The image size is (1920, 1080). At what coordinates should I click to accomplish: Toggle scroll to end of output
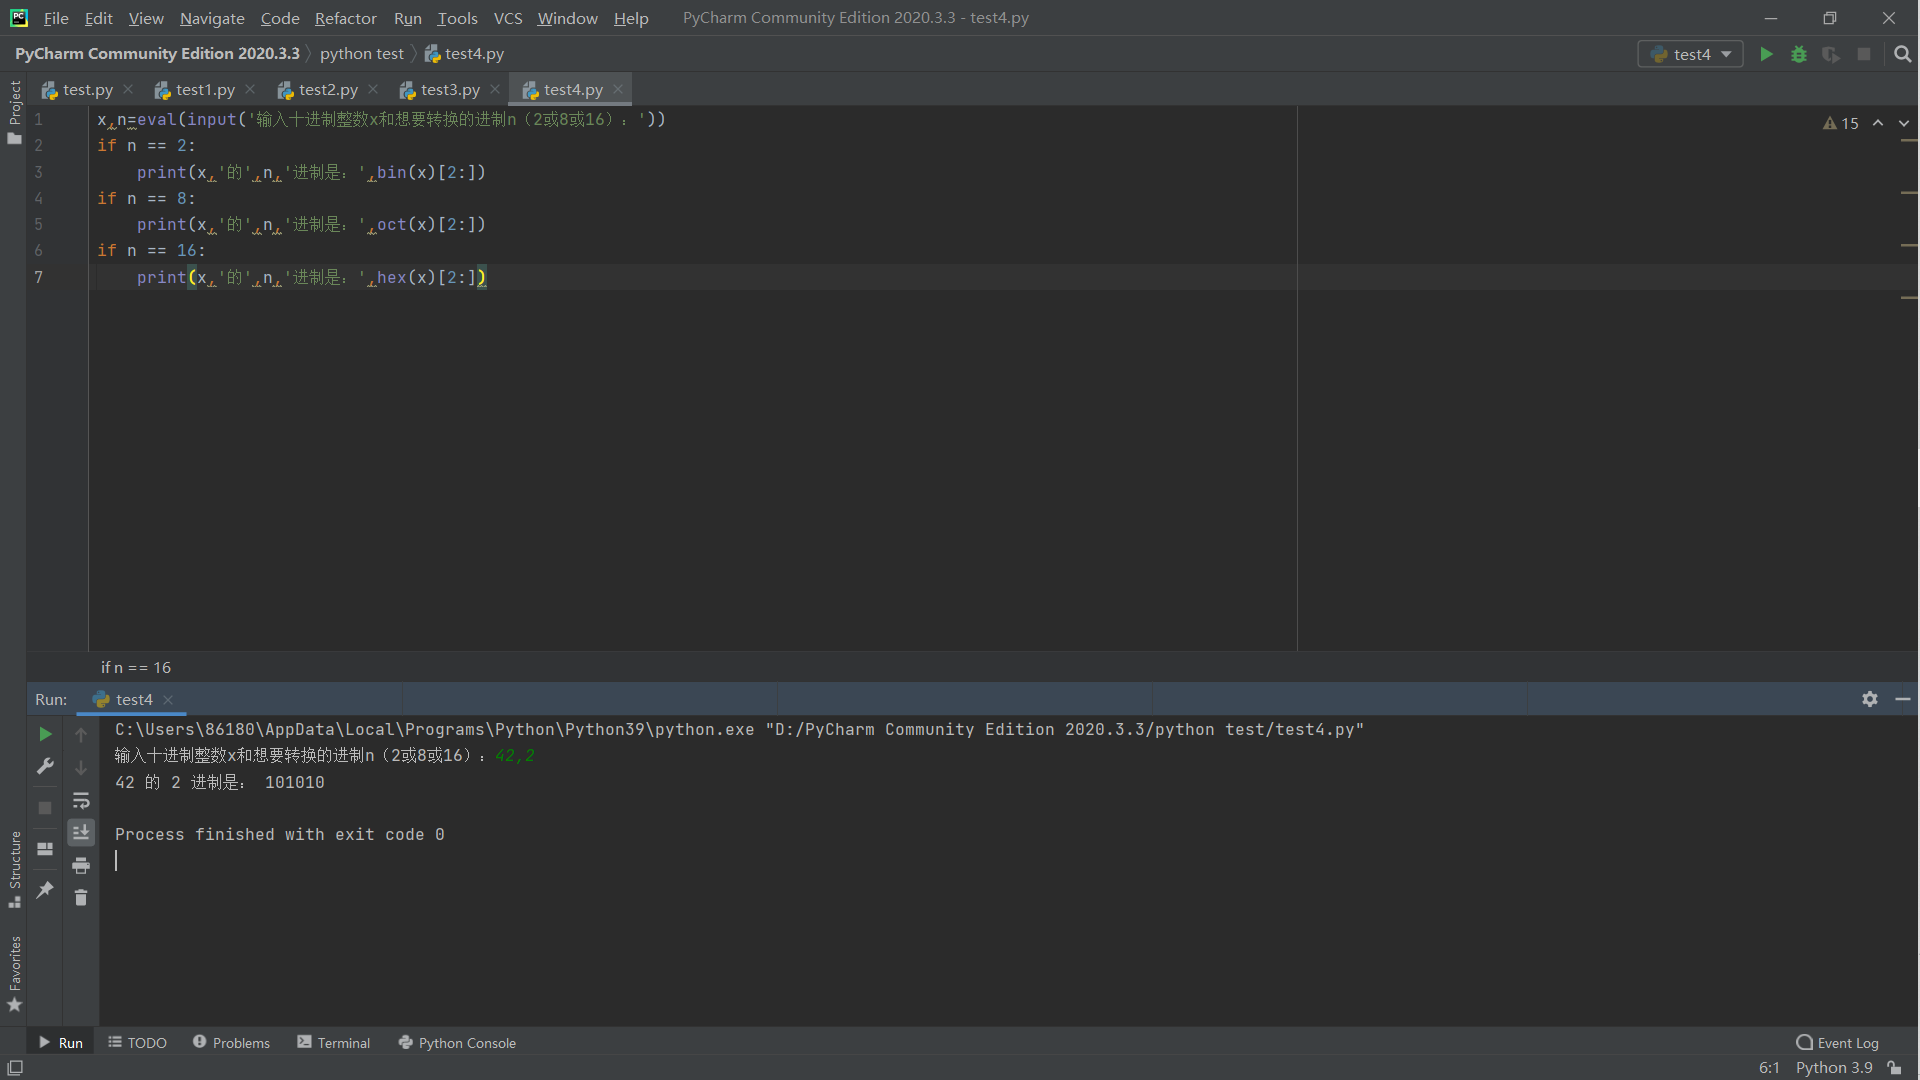81,832
